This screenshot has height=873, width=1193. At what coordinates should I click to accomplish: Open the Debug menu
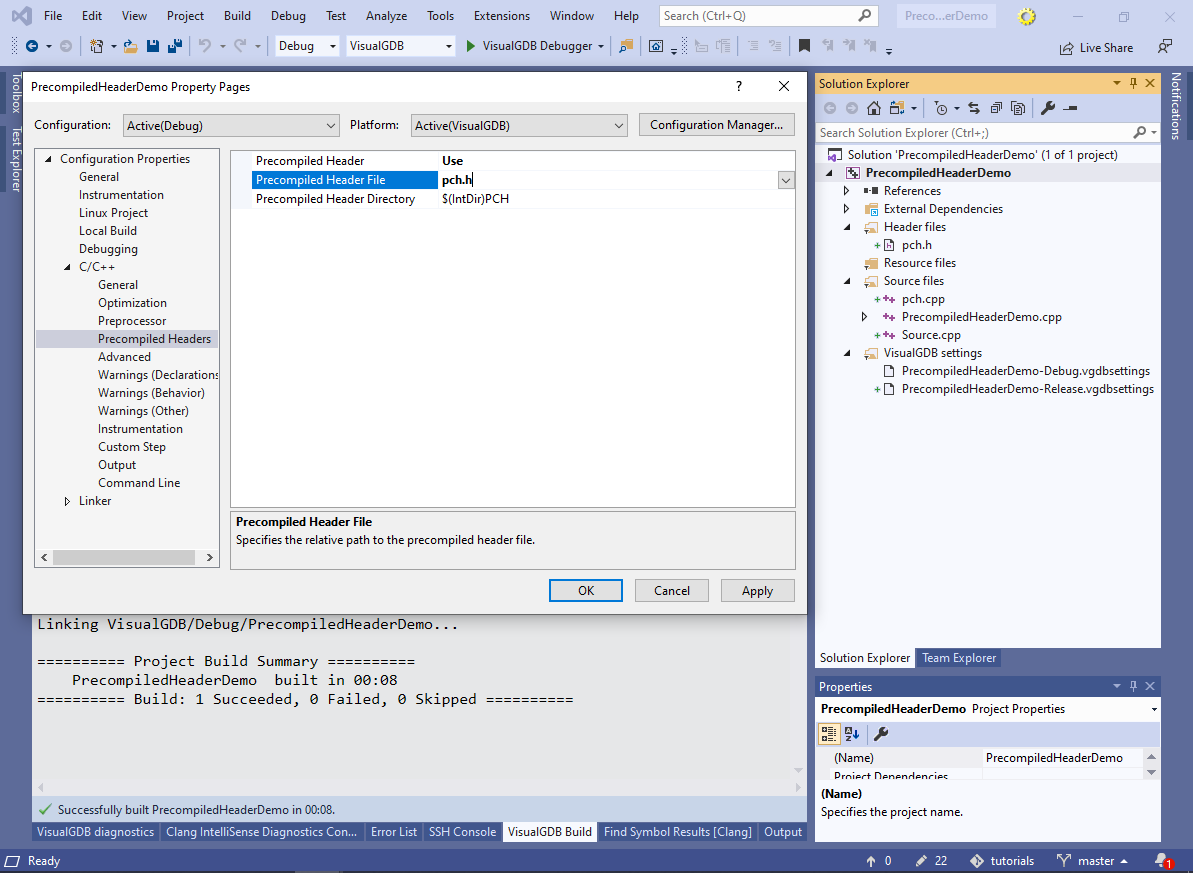pyautogui.click(x=288, y=15)
